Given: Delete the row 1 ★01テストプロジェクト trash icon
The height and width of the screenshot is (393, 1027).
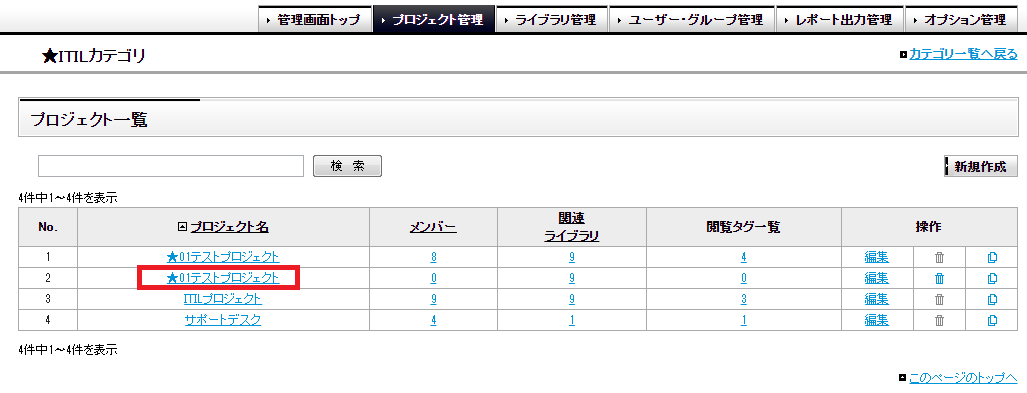Looking at the screenshot, I should 939,257.
